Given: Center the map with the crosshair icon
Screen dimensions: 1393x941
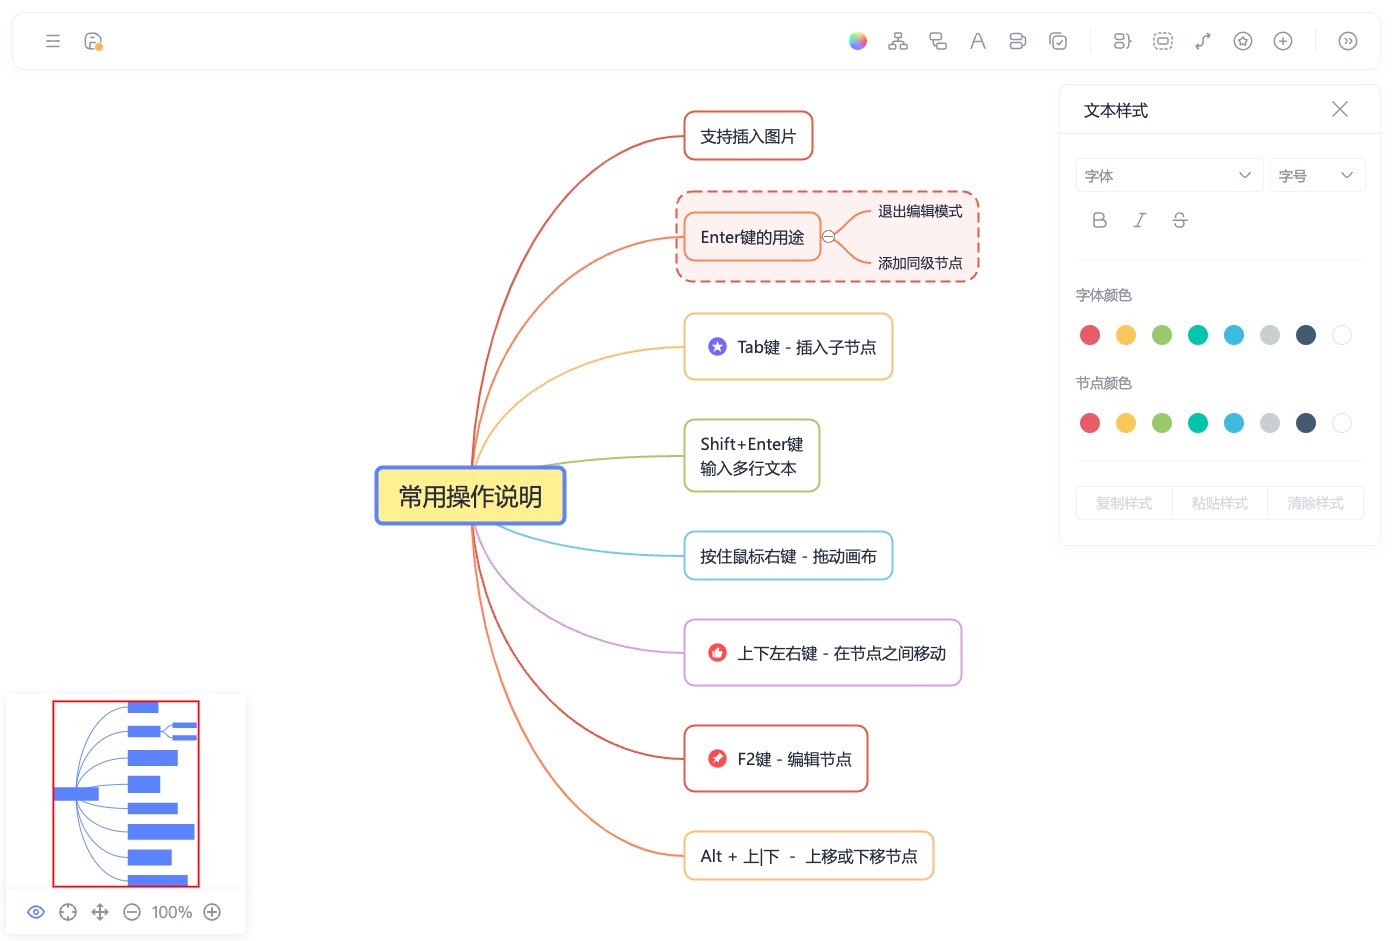Looking at the screenshot, I should (x=68, y=912).
